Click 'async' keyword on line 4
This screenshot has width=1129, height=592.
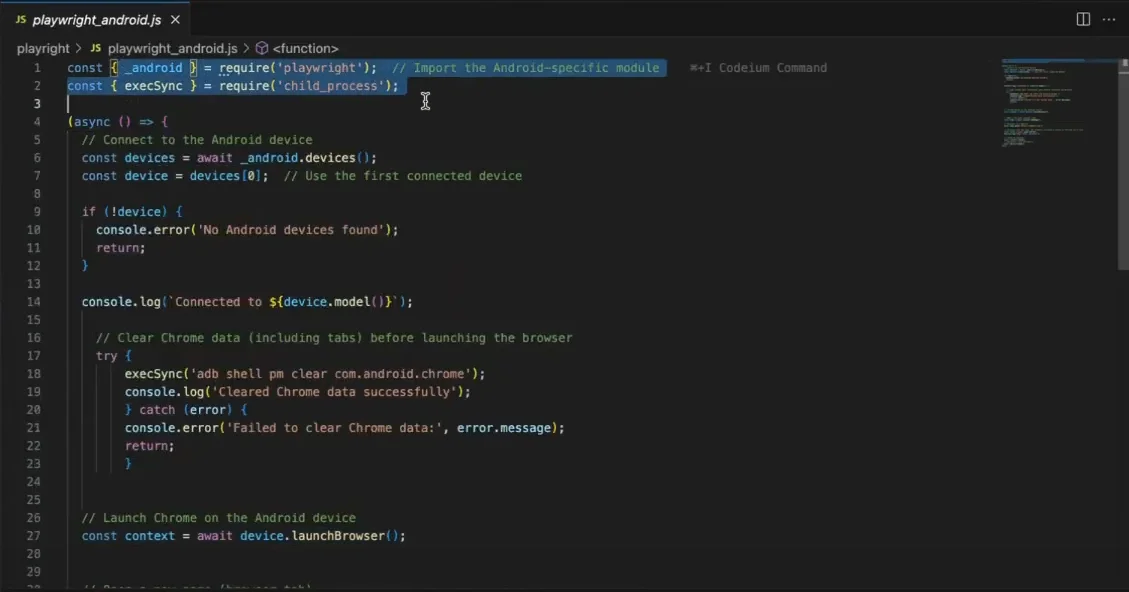click(92, 122)
